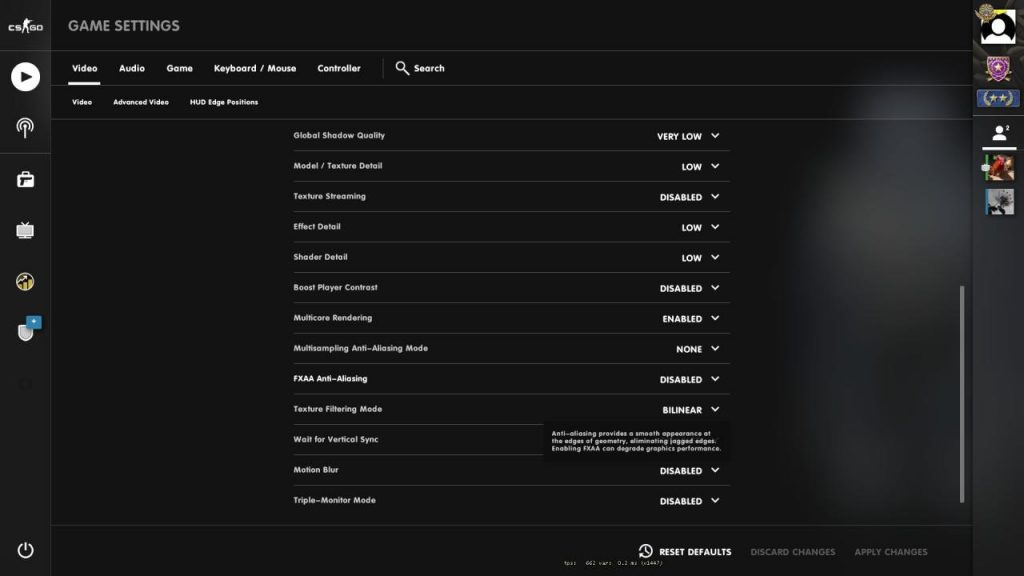Open the Multicore Rendering dropdown

[691, 319]
